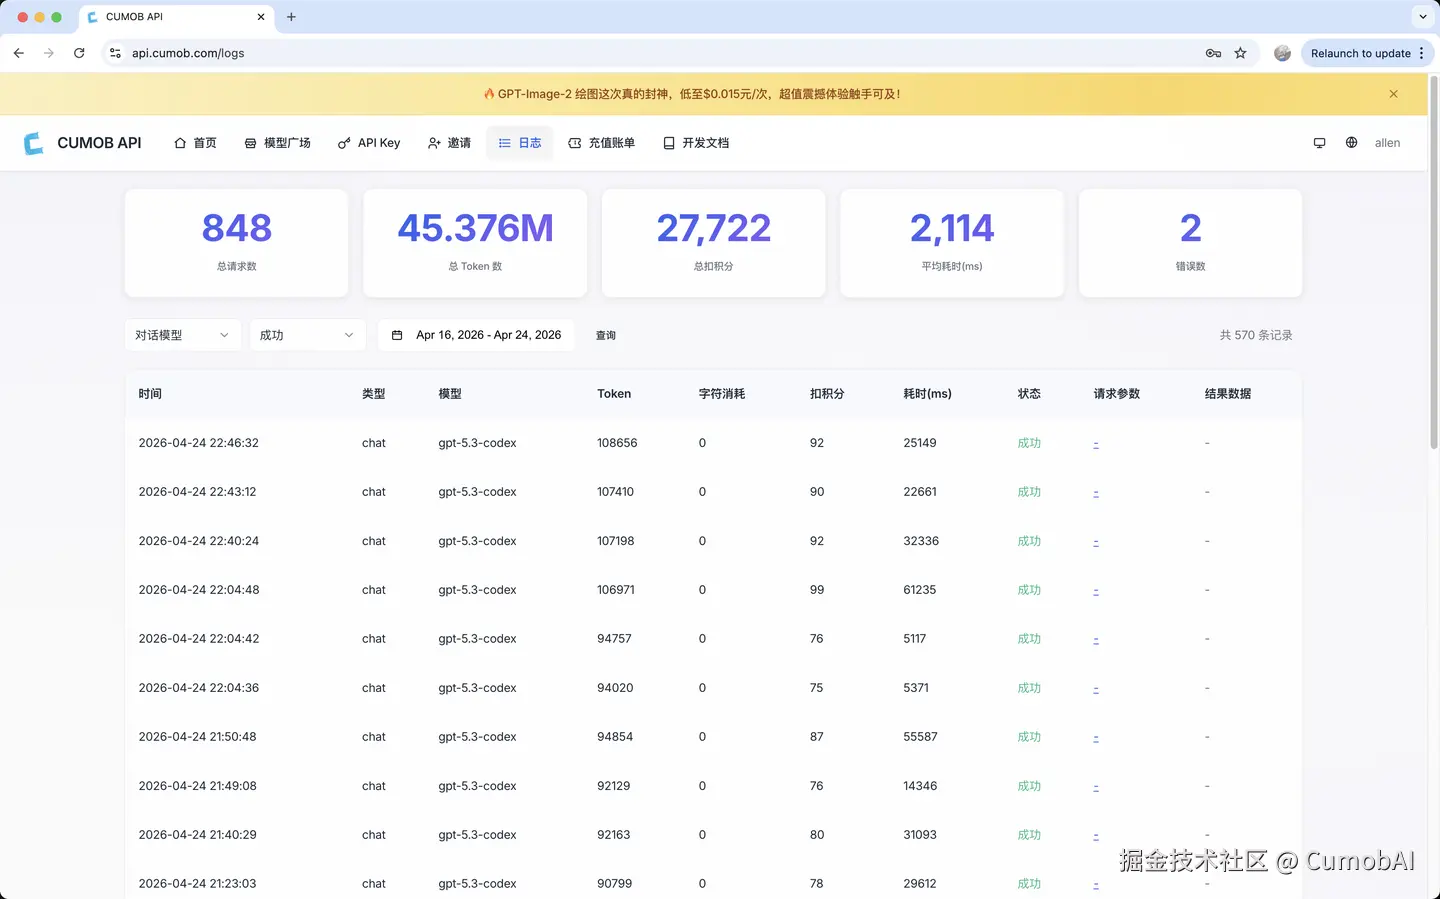Open a new browser tab with plus
This screenshot has width=1440, height=899.
(291, 17)
